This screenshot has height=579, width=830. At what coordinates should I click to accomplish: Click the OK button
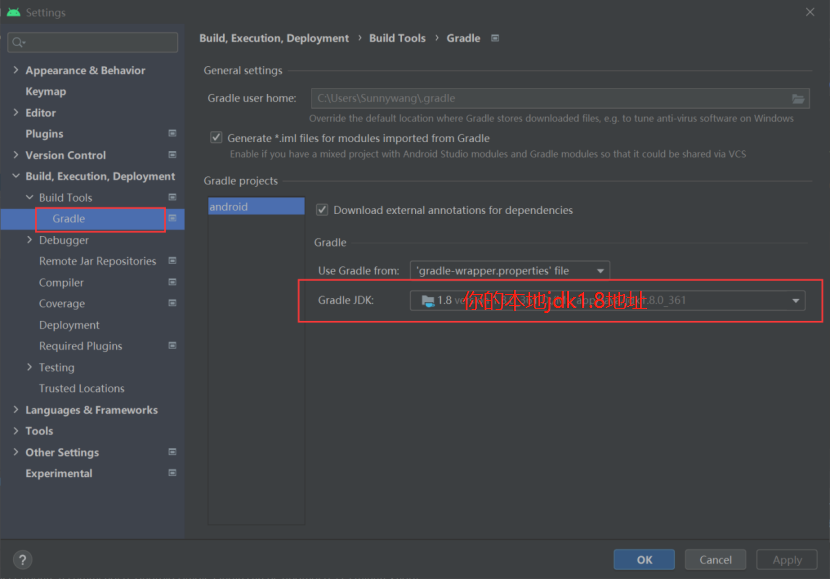tap(644, 559)
